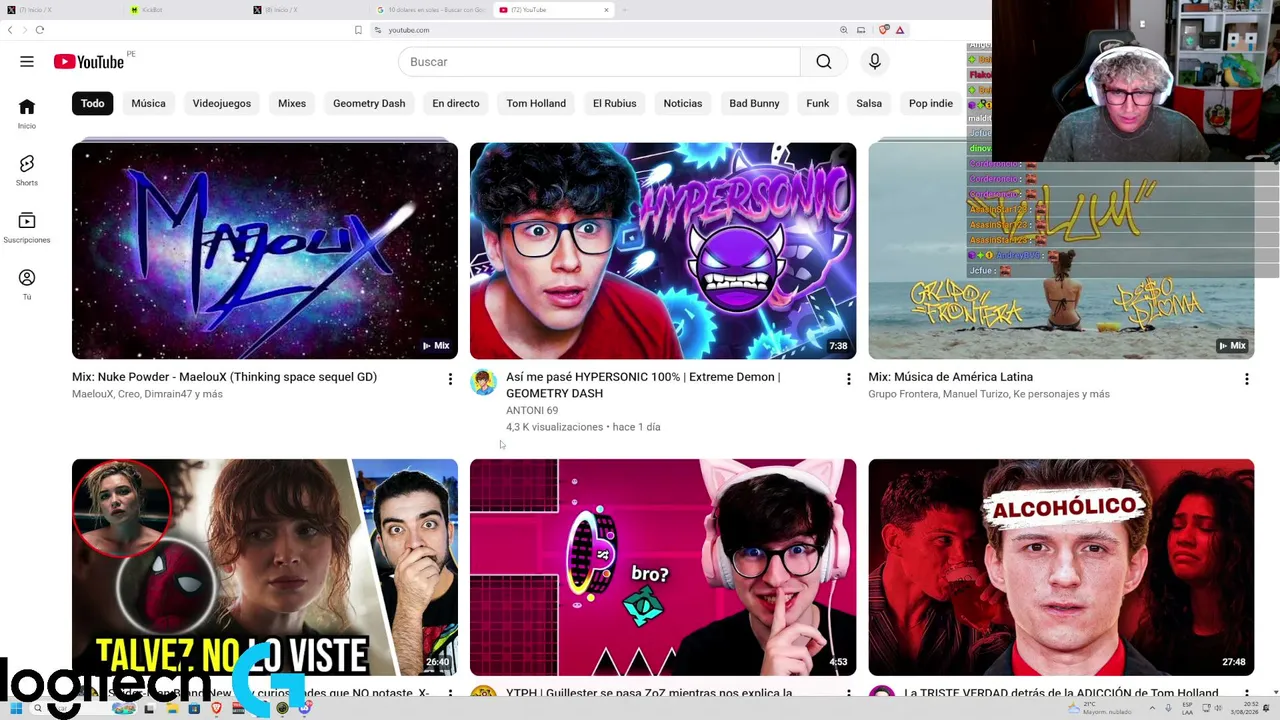Switch to the KickBot browser tab

[x=185, y=10]
